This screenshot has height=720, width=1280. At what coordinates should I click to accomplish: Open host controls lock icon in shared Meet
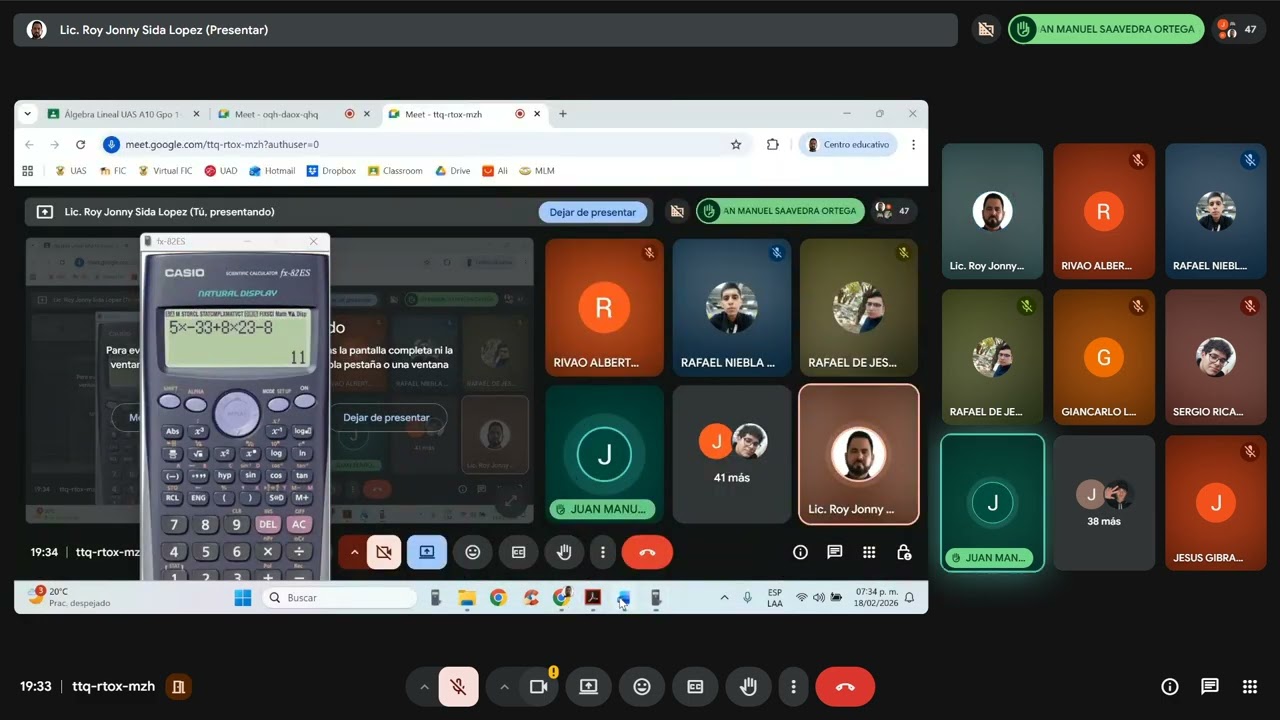pos(904,552)
